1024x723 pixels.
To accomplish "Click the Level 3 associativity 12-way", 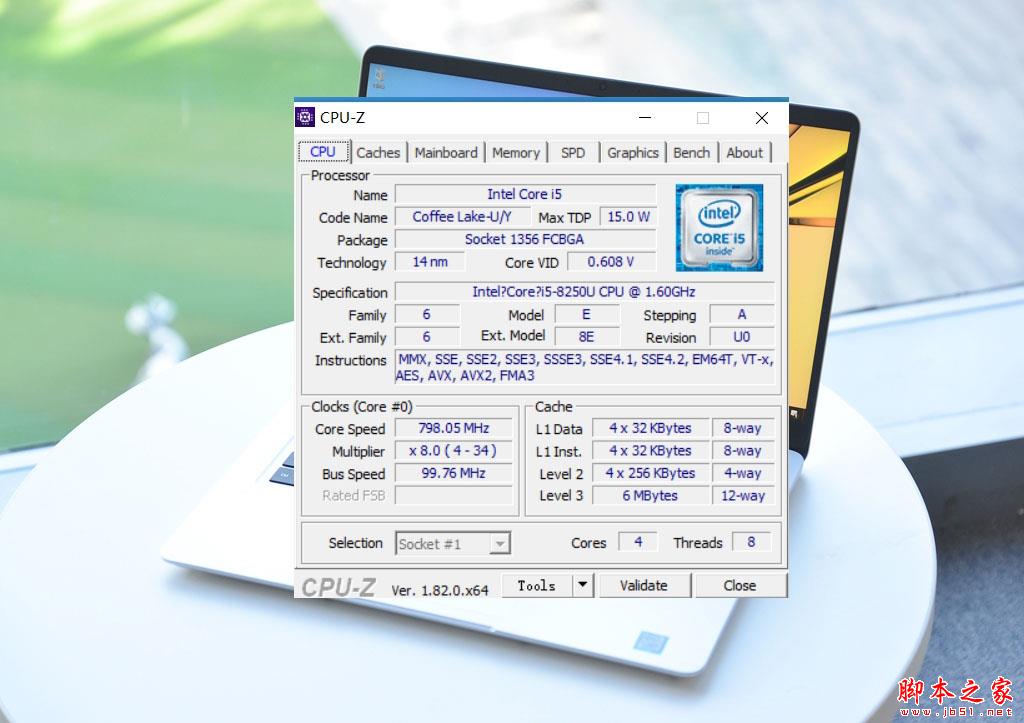I will click(x=743, y=496).
